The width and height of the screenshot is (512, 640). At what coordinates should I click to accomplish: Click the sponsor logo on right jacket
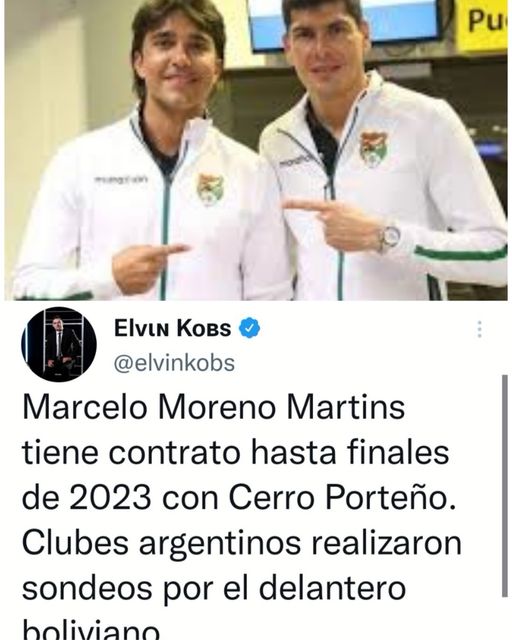tap(294, 160)
